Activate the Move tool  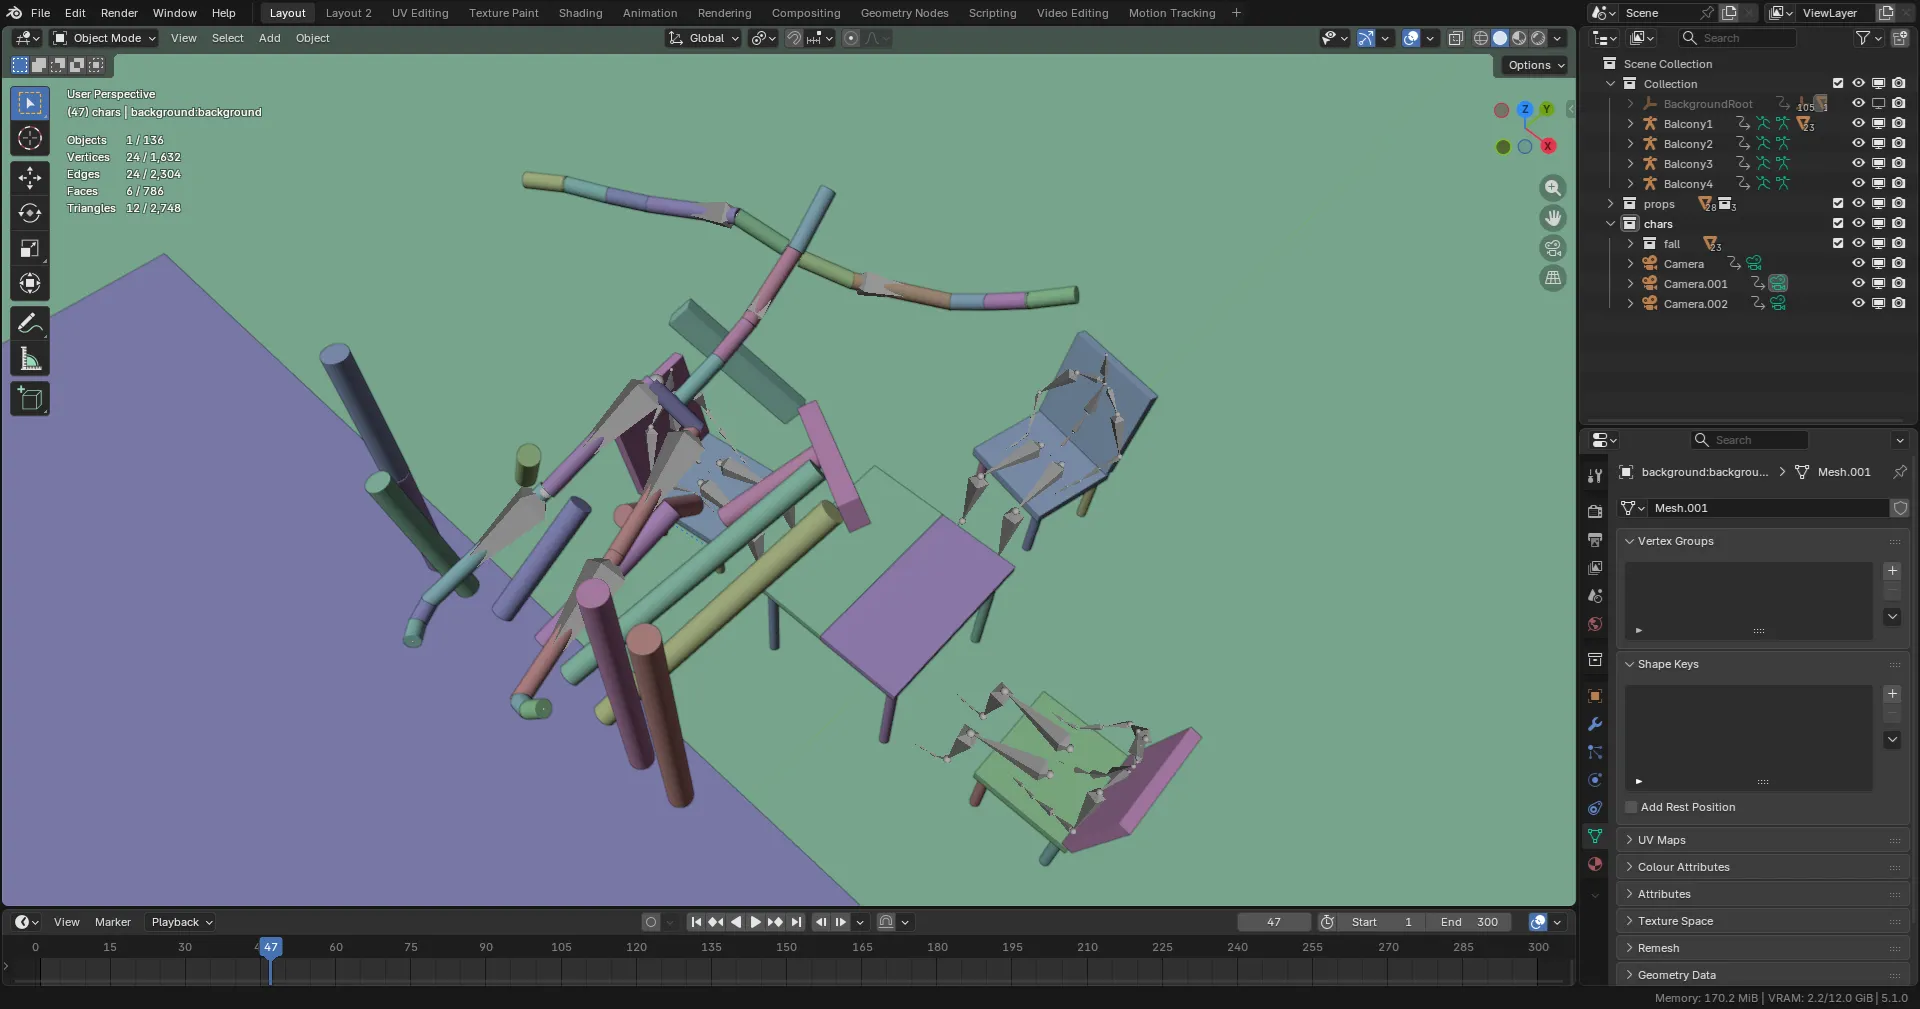30,178
